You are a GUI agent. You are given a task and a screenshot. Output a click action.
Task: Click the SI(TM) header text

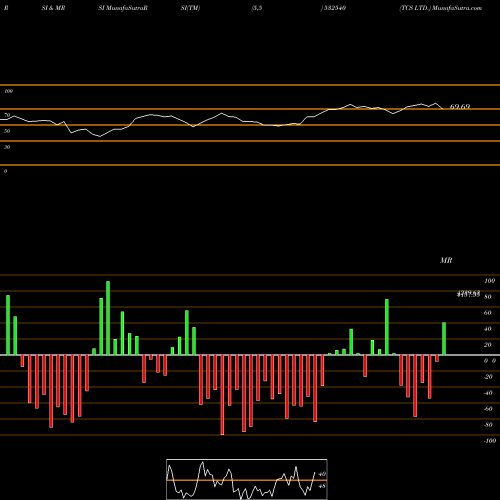coord(190,8)
